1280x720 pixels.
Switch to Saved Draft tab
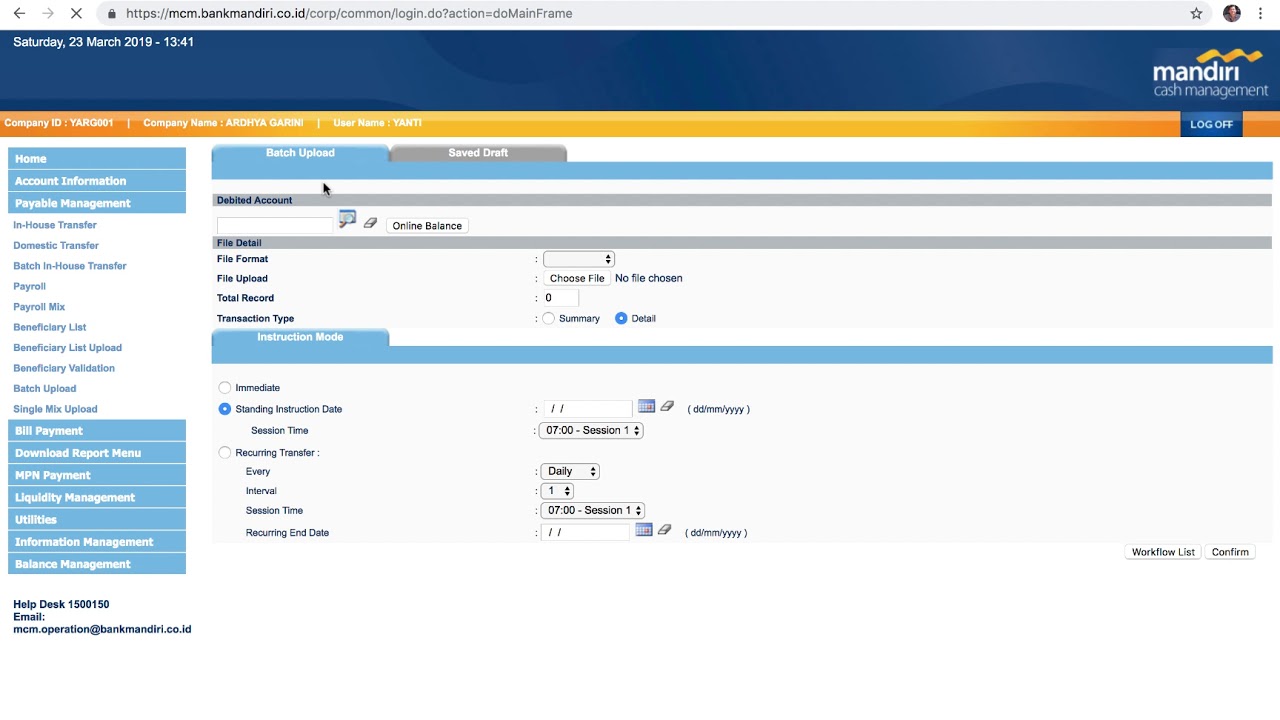click(x=478, y=153)
